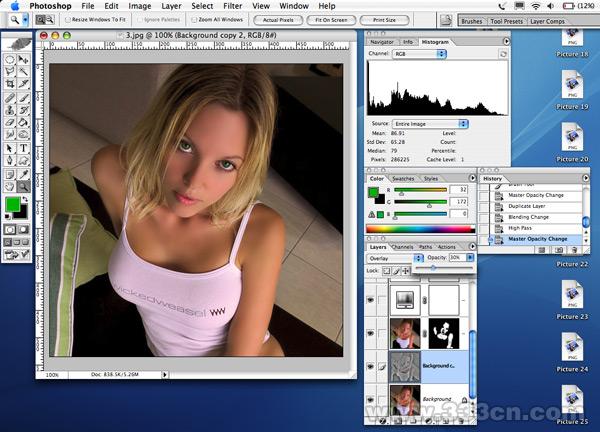The image size is (600, 432).
Task: Hide the Background layer using eye icon
Action: 371,400
